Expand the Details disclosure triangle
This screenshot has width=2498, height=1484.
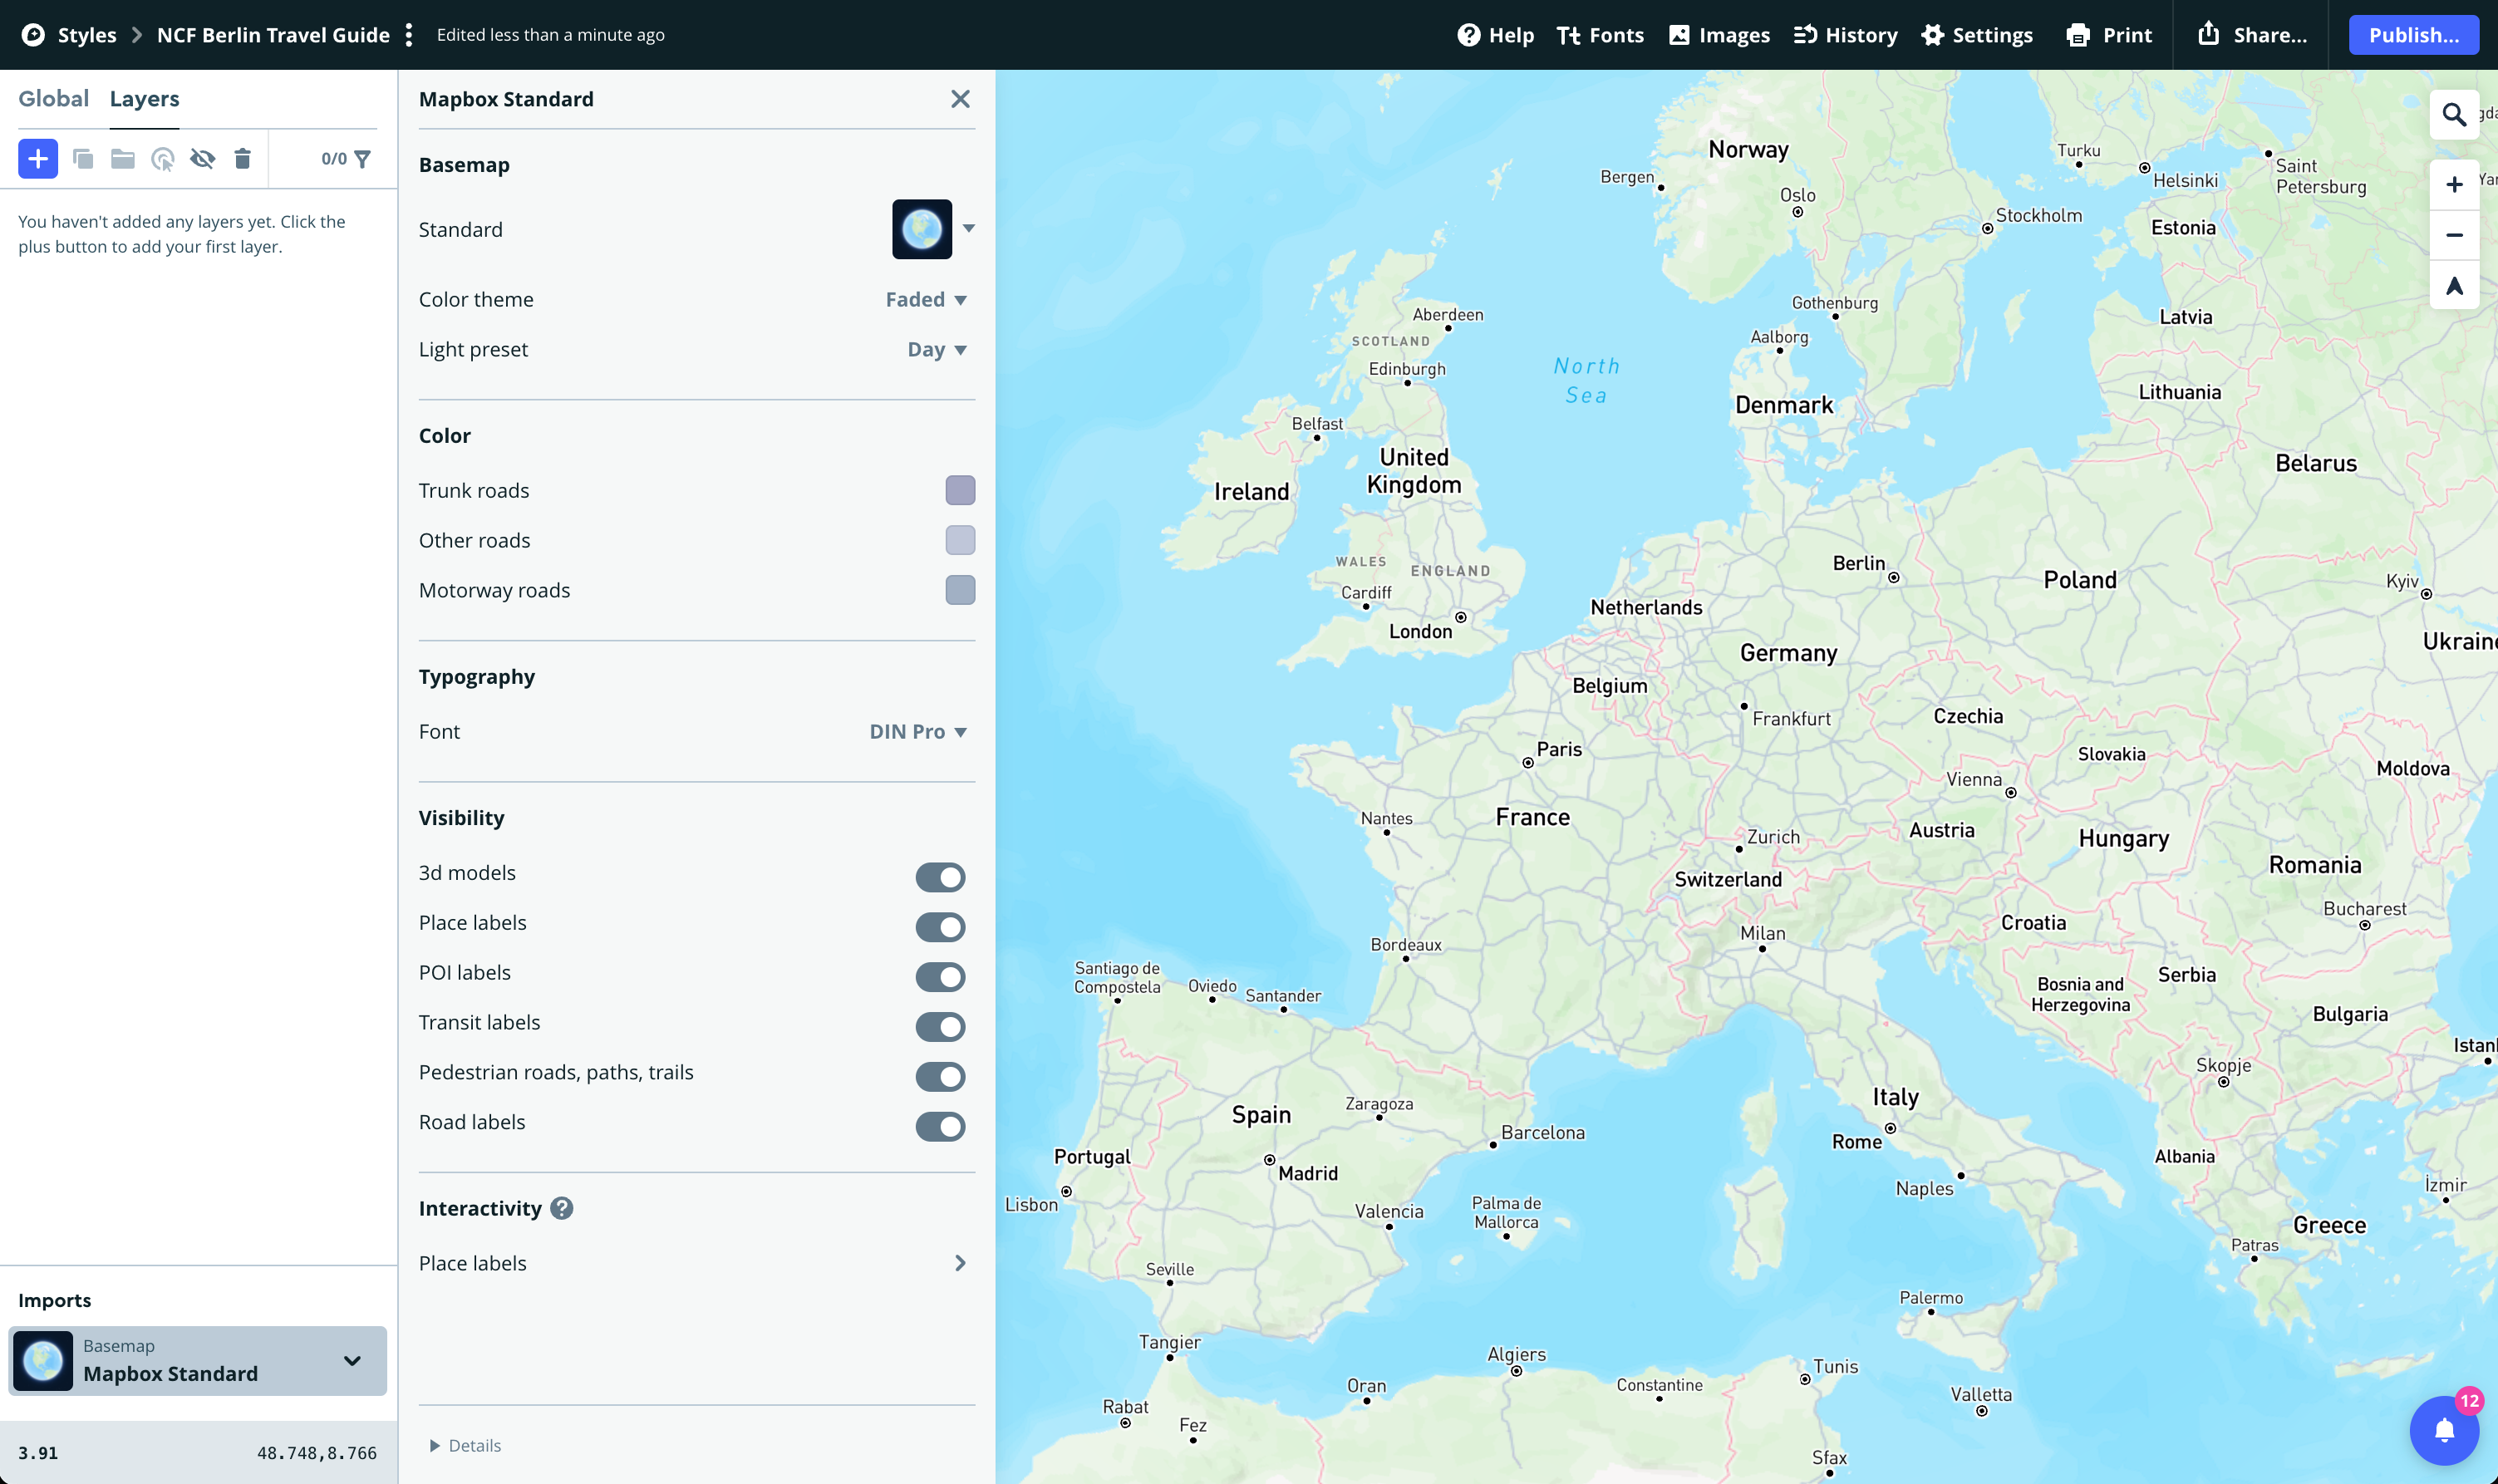(434, 1445)
